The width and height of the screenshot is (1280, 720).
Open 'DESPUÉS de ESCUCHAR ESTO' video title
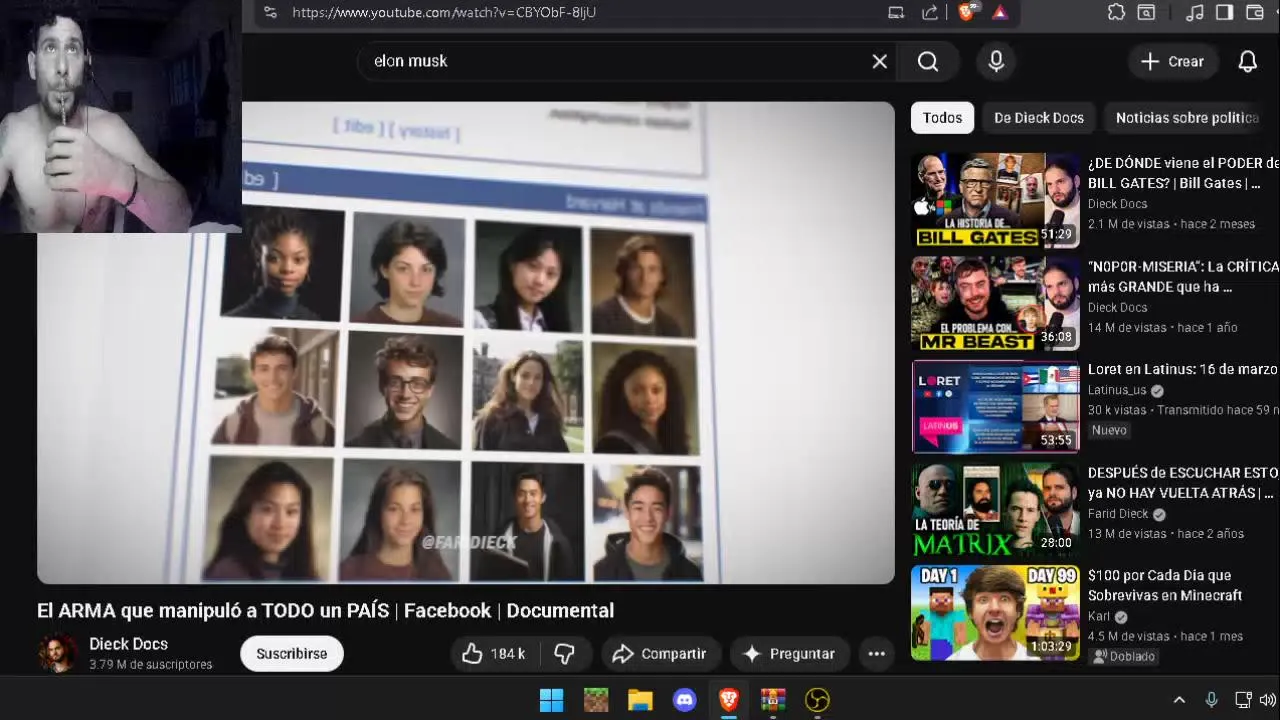(x=1183, y=483)
